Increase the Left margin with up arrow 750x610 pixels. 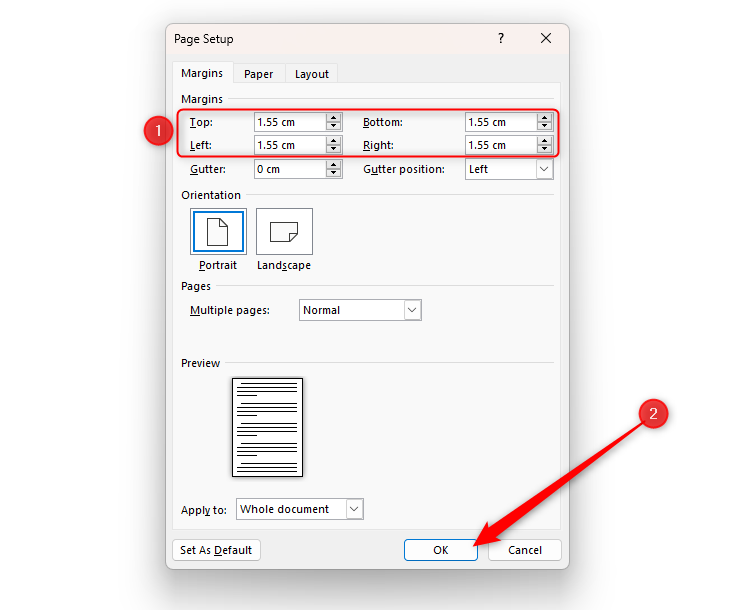[x=334, y=141]
